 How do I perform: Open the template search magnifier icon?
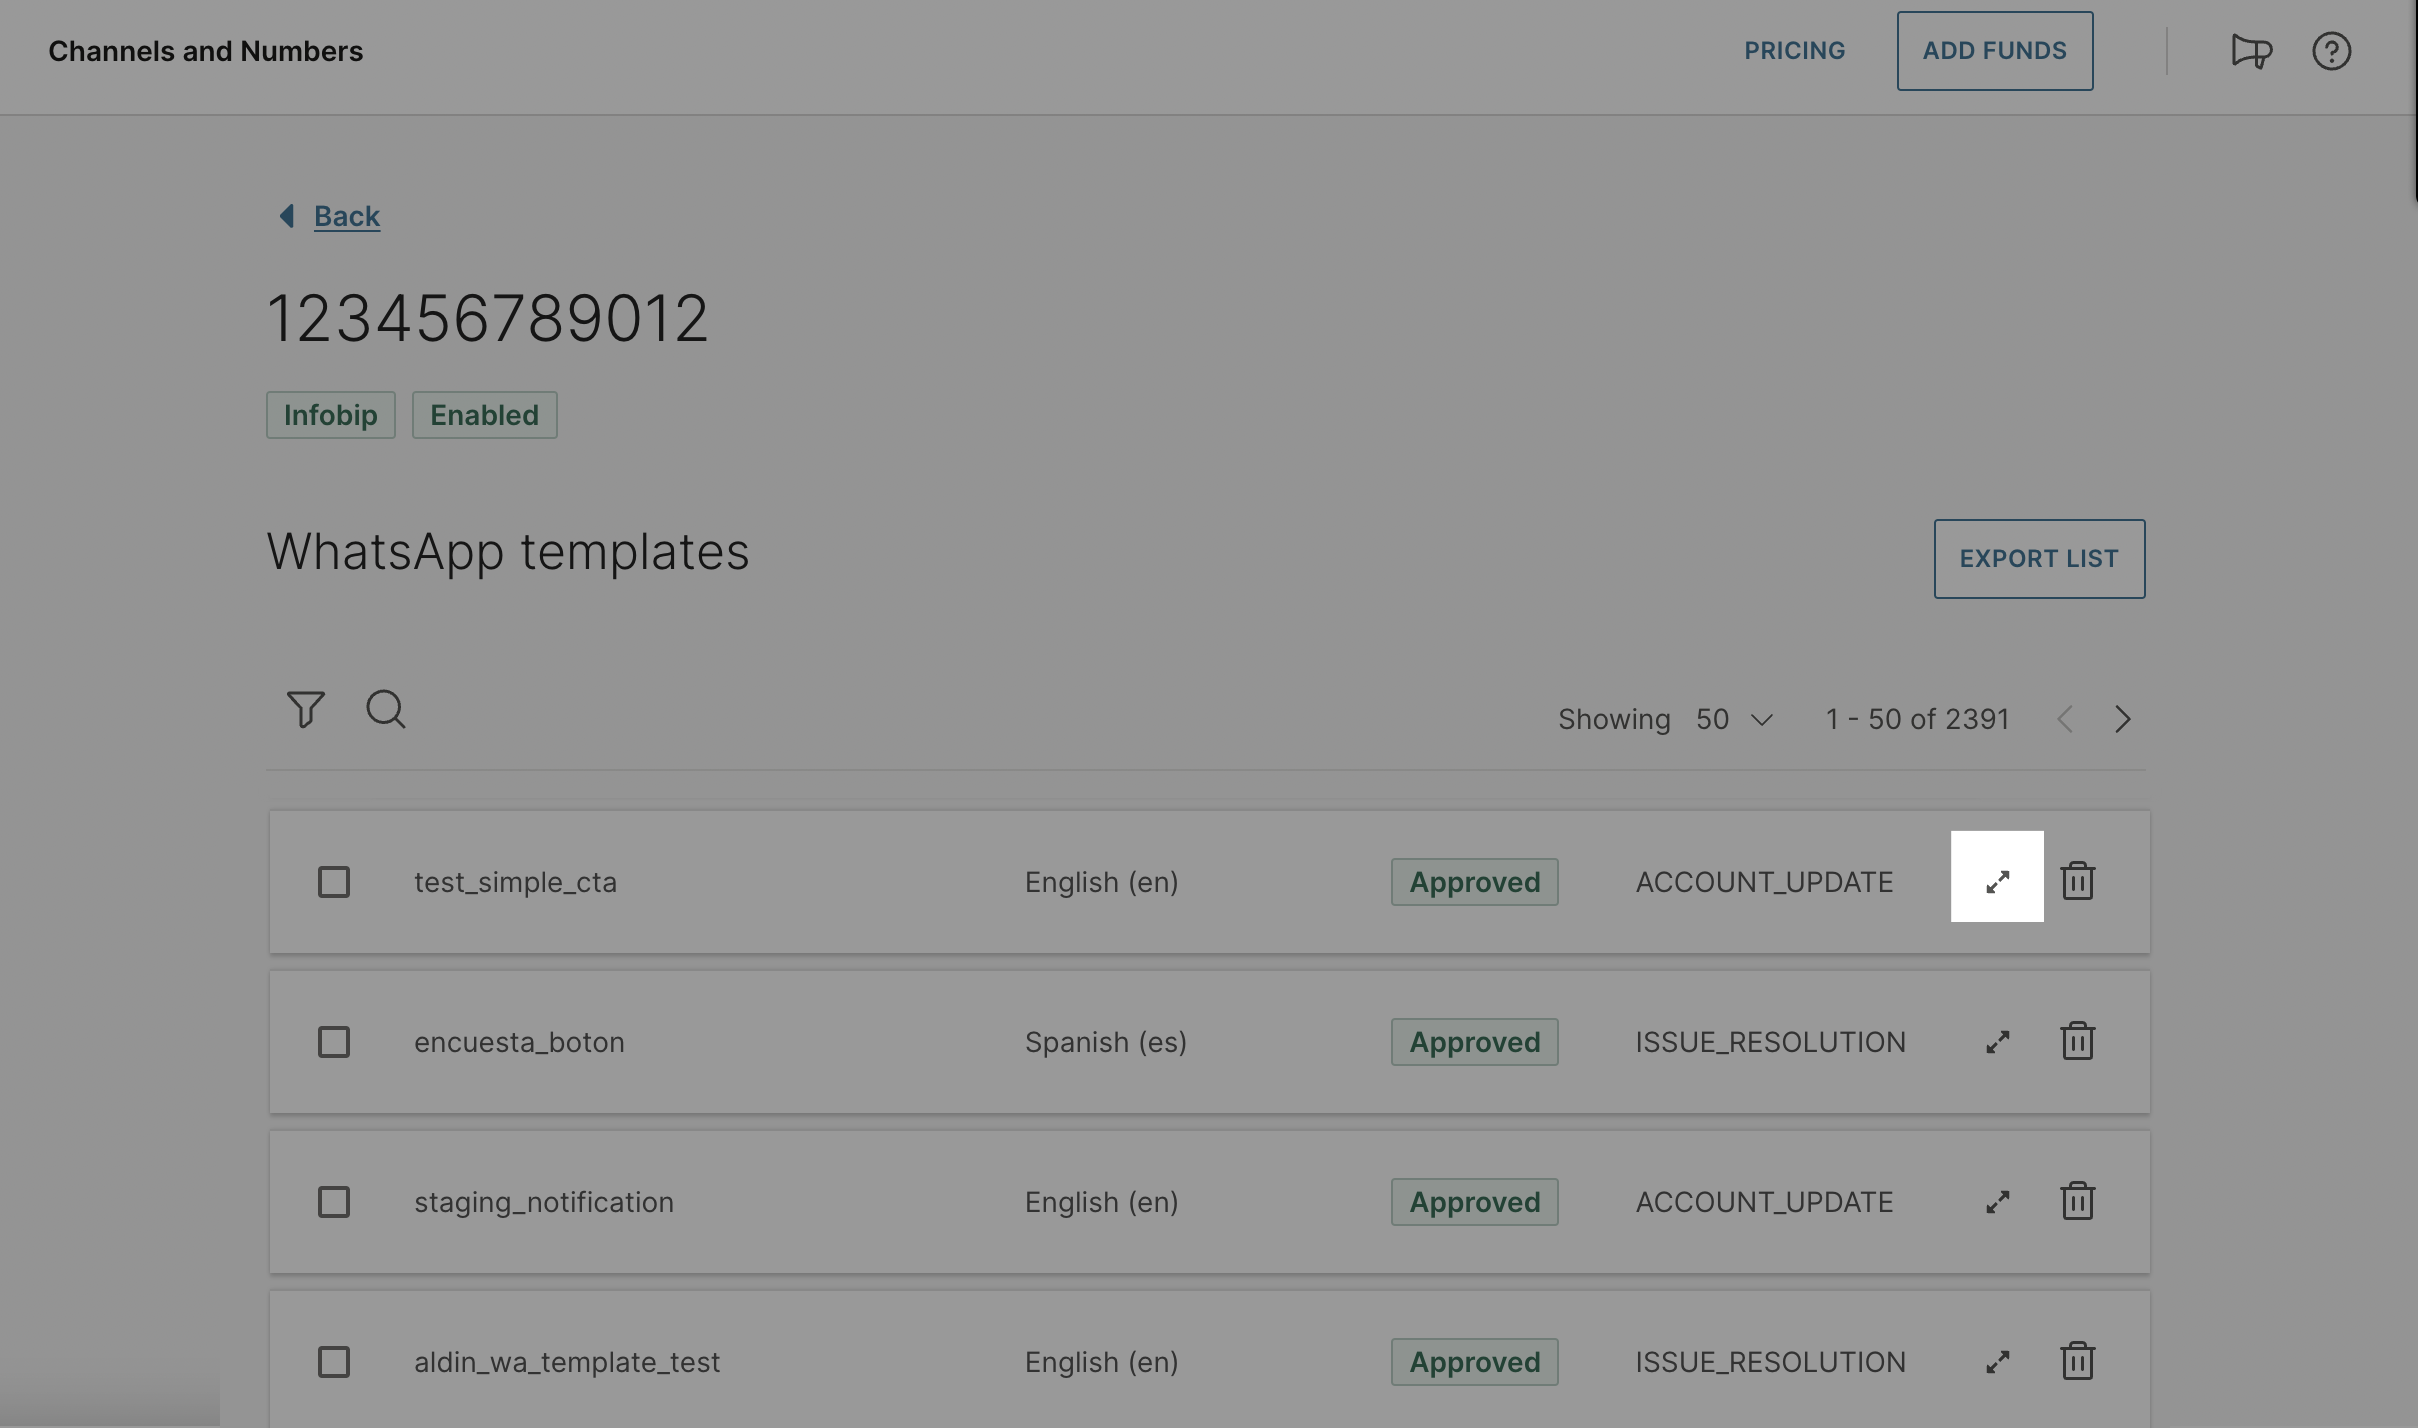386,710
